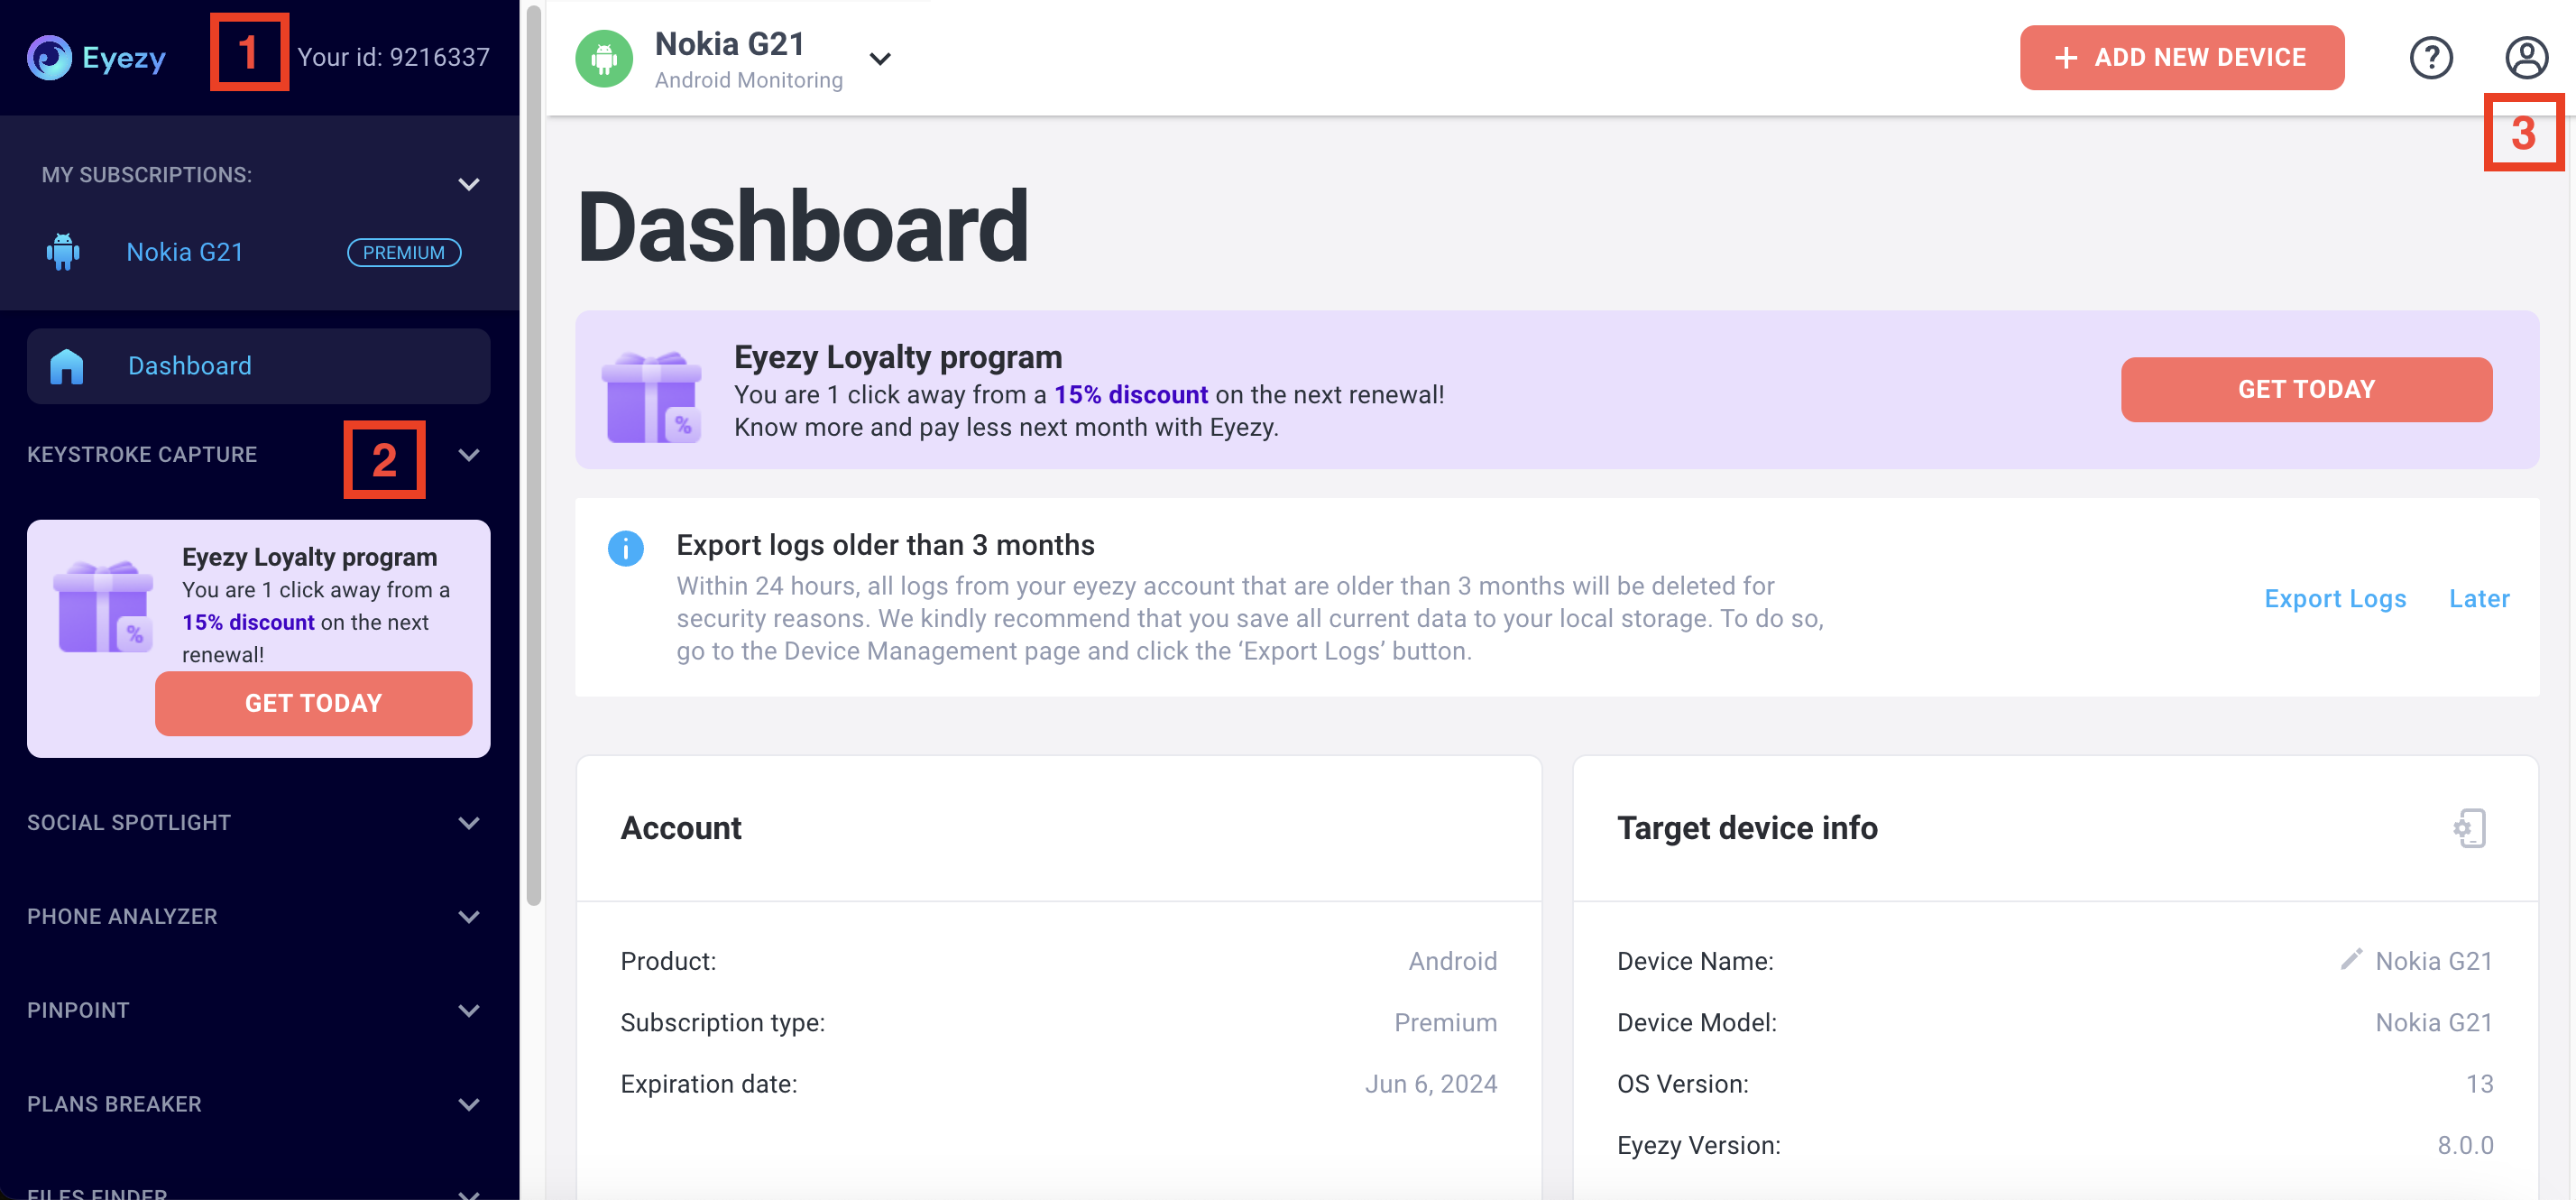Click the Add New Device button
This screenshot has height=1200, width=2576.
[2181, 57]
